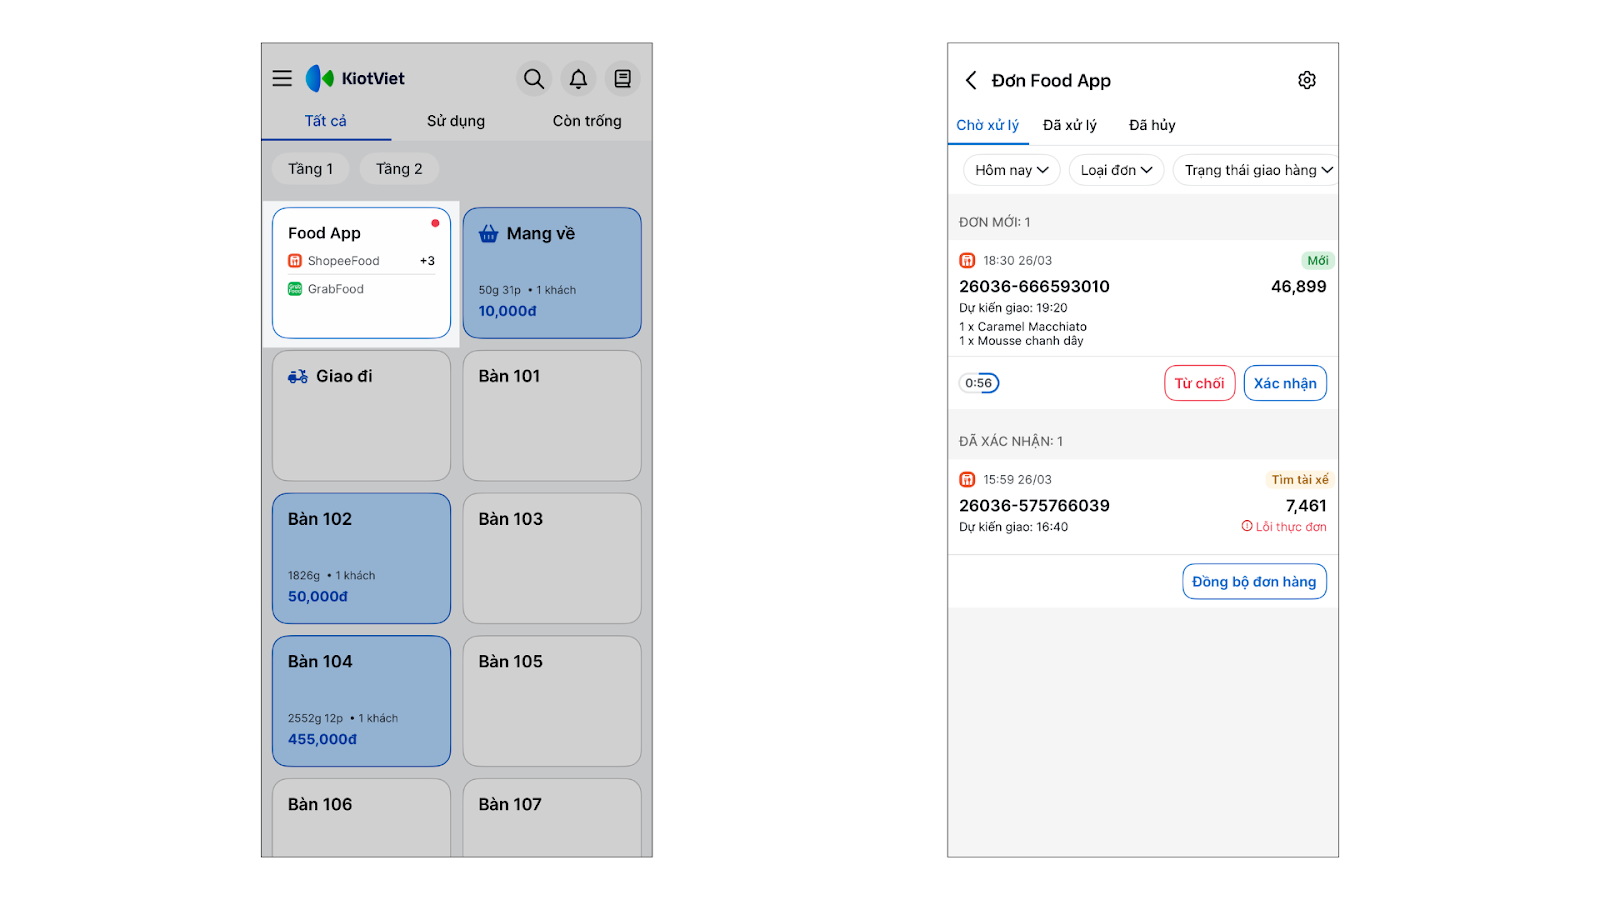Open the Food App card
The width and height of the screenshot is (1600, 900).
coord(361,273)
